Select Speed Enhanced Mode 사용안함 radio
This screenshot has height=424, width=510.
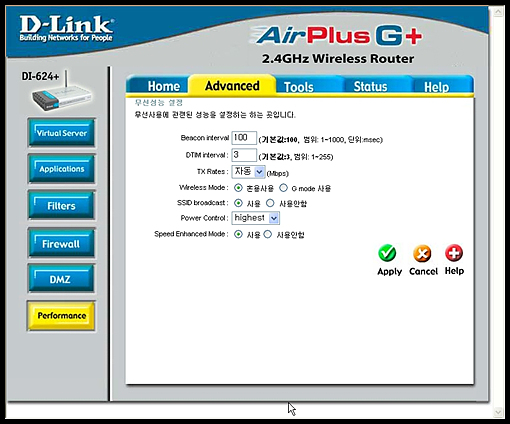click(x=268, y=234)
